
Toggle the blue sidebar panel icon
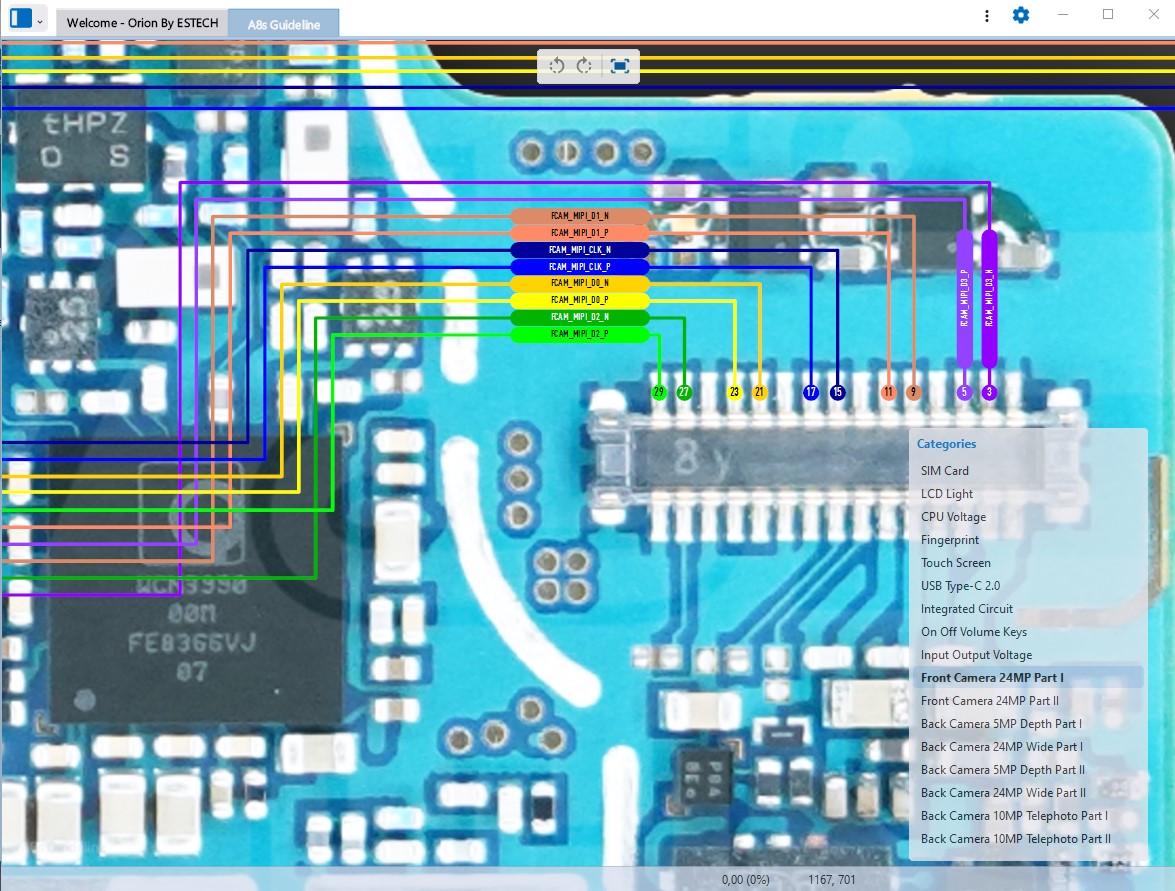(x=21, y=18)
